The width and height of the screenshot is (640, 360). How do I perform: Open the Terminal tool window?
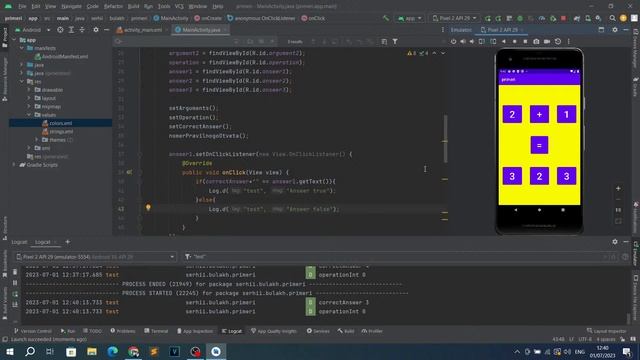tap(156, 331)
